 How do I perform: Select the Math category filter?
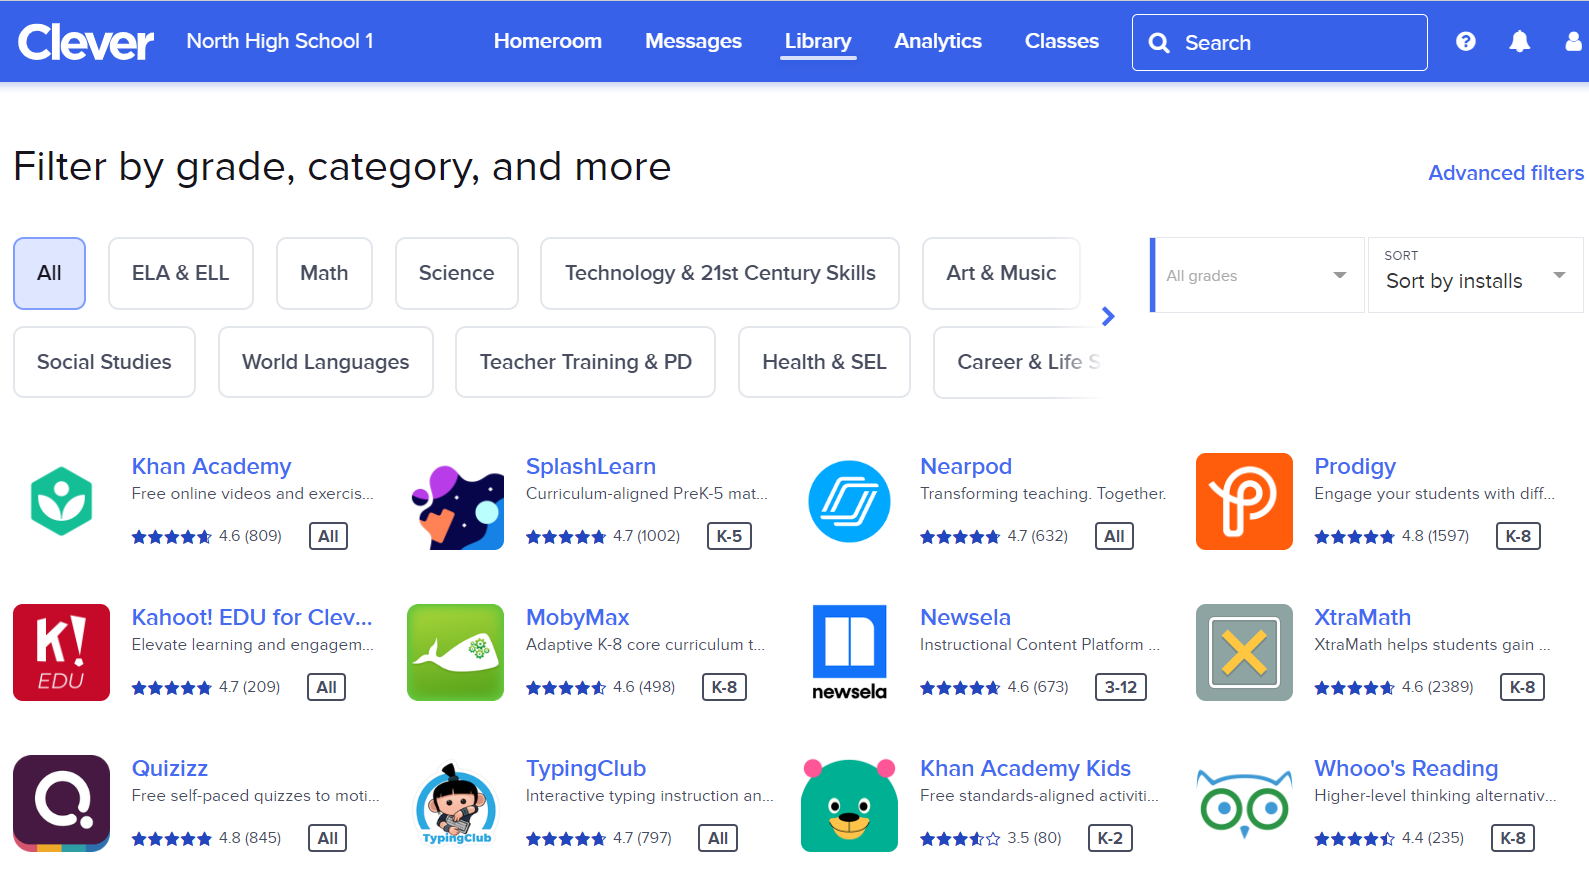[324, 273]
